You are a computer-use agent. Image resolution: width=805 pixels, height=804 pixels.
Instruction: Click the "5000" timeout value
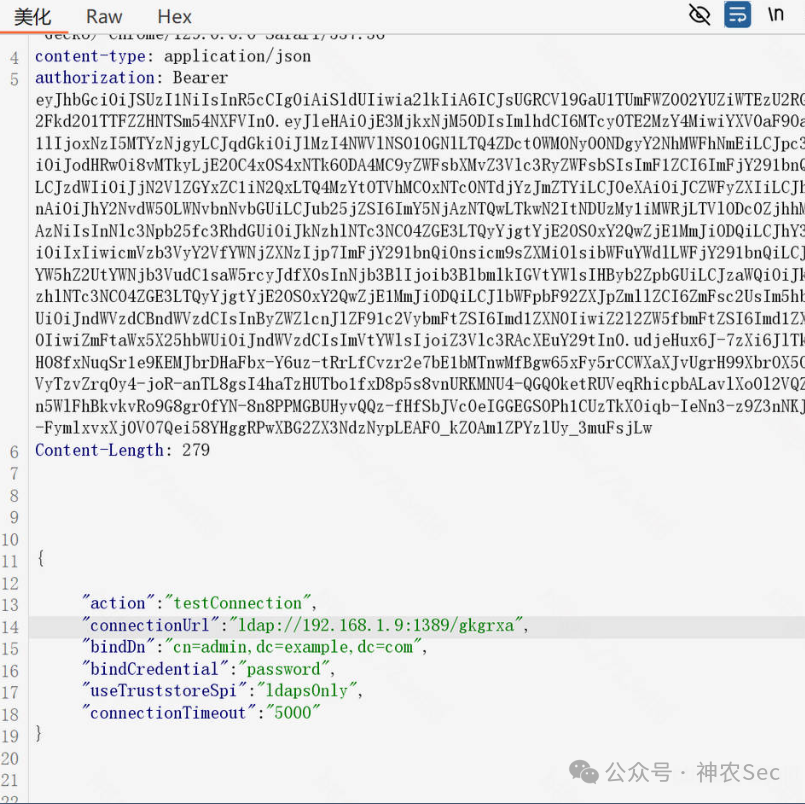click(x=293, y=713)
